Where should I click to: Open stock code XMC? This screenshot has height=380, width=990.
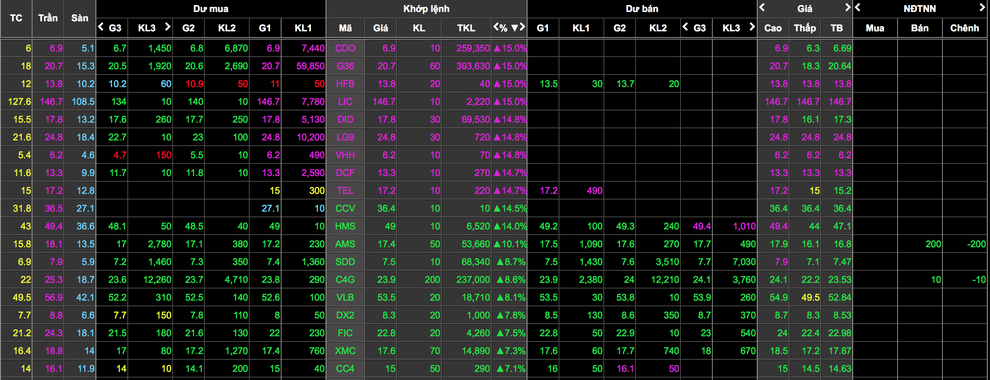(345, 350)
